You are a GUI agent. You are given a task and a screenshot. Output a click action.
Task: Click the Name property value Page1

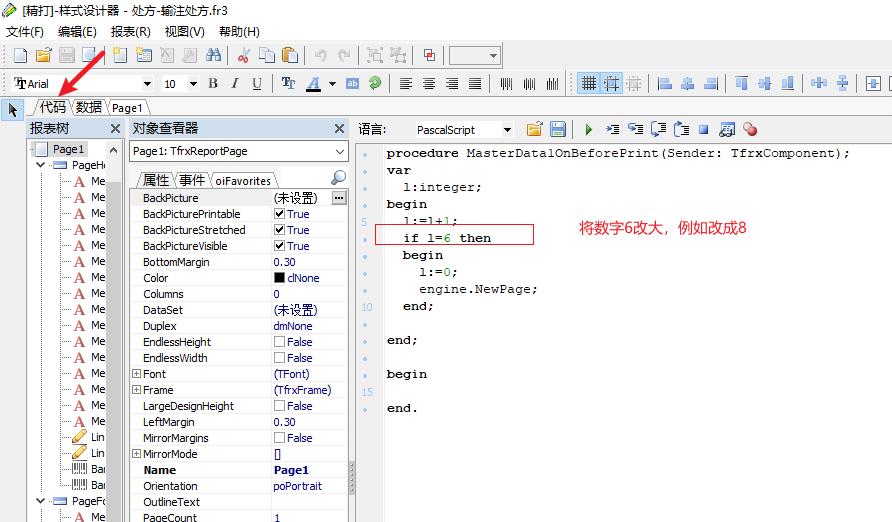click(x=291, y=470)
